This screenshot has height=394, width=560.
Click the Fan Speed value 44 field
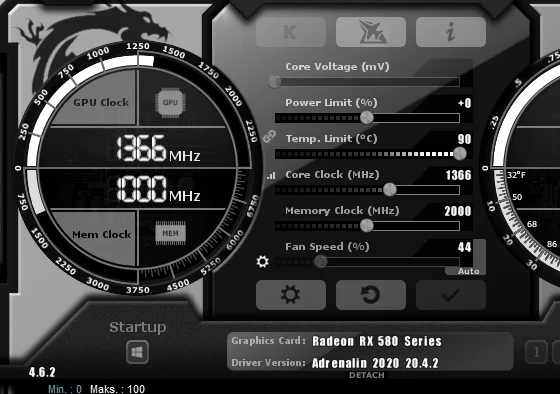464,247
